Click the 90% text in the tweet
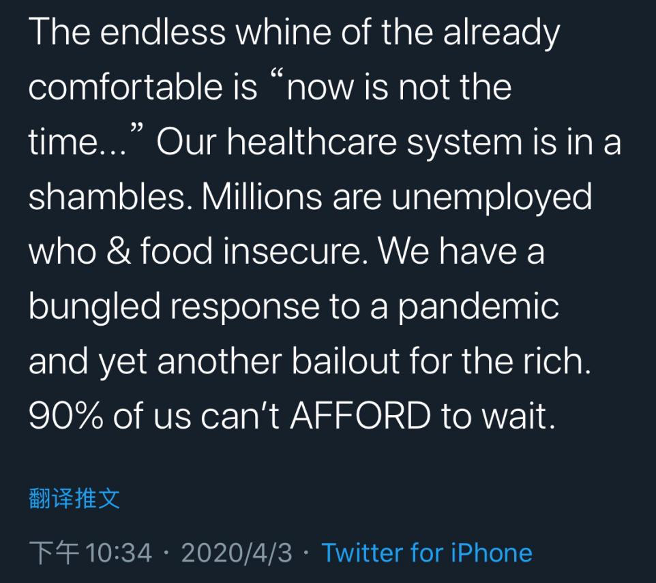Viewport: 656px width, 583px height. point(66,416)
